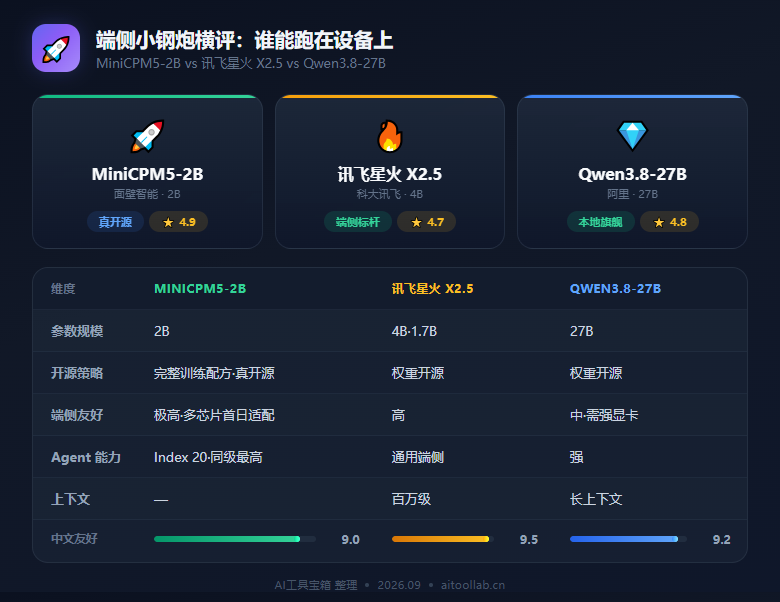This screenshot has height=602, width=780.
Task: Click the 高 cell in 端侧友好 row
Action: point(398,415)
